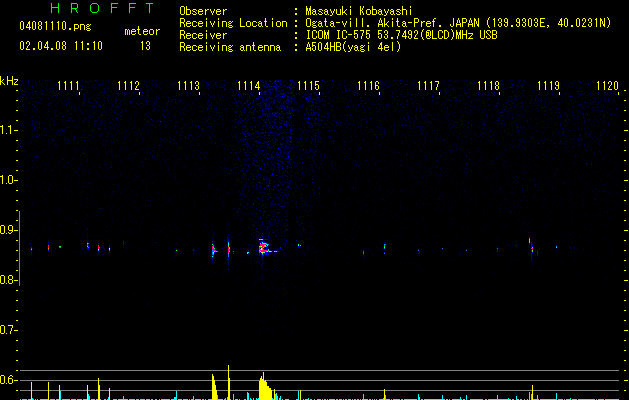Click time marker 1111
The image size is (629, 400).
click(x=68, y=86)
